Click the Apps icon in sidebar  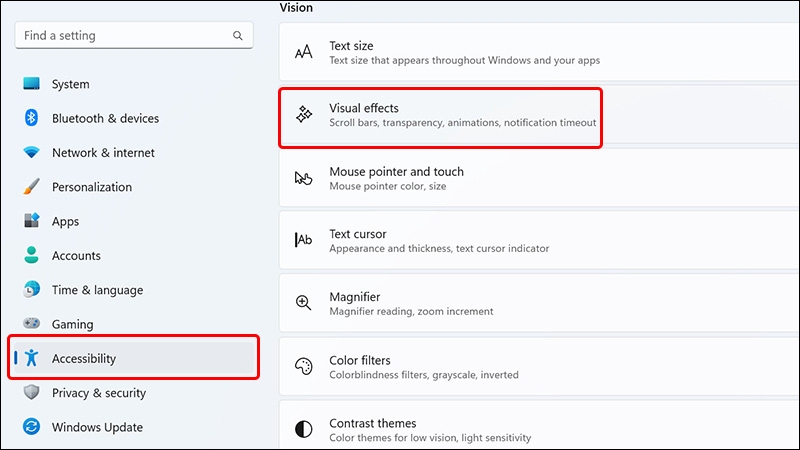(32, 221)
